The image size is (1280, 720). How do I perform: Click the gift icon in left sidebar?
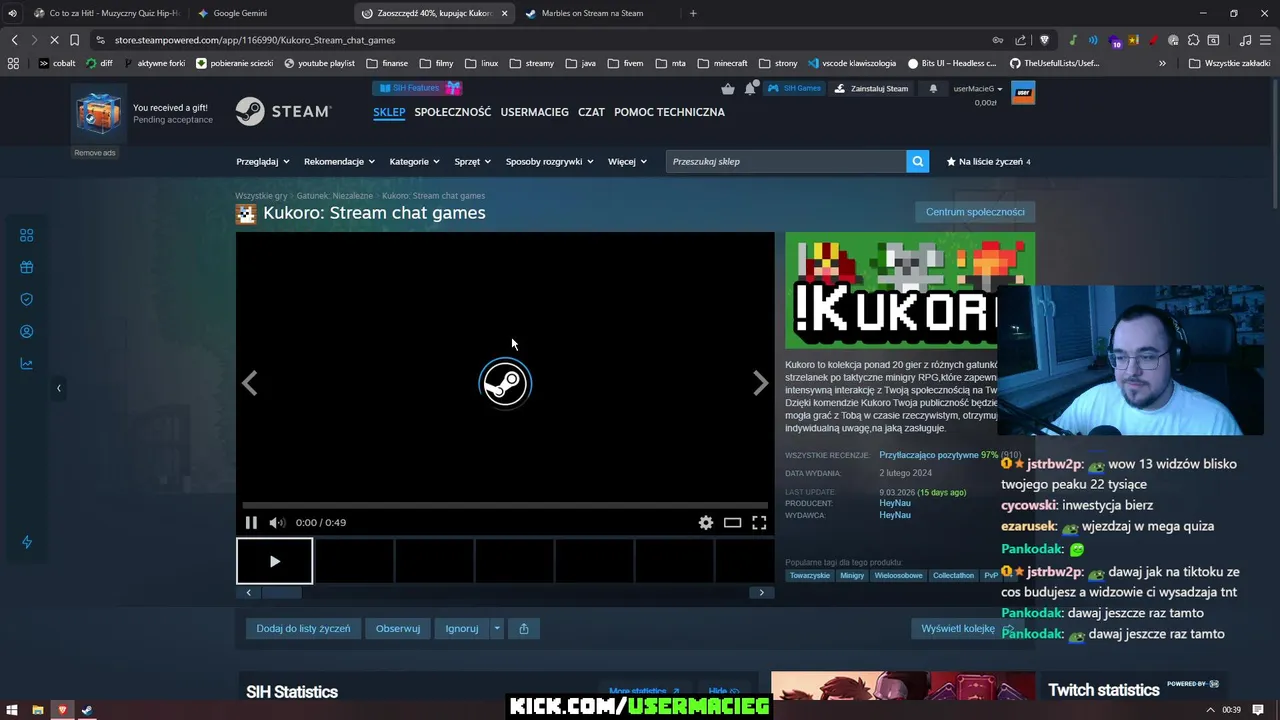point(27,267)
